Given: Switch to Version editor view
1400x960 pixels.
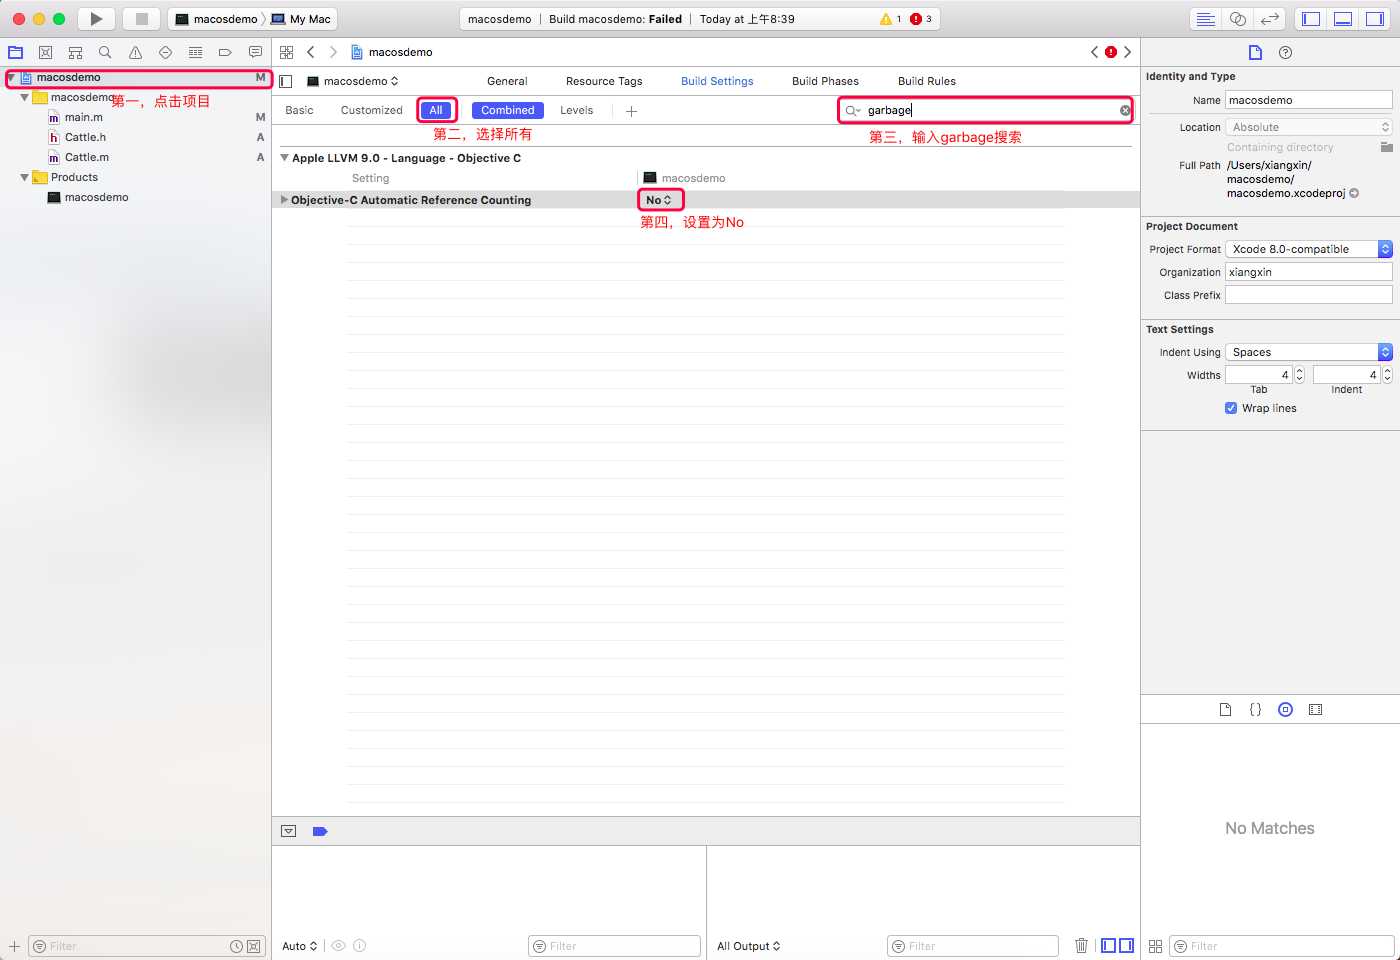Looking at the screenshot, I should coord(1270,19).
